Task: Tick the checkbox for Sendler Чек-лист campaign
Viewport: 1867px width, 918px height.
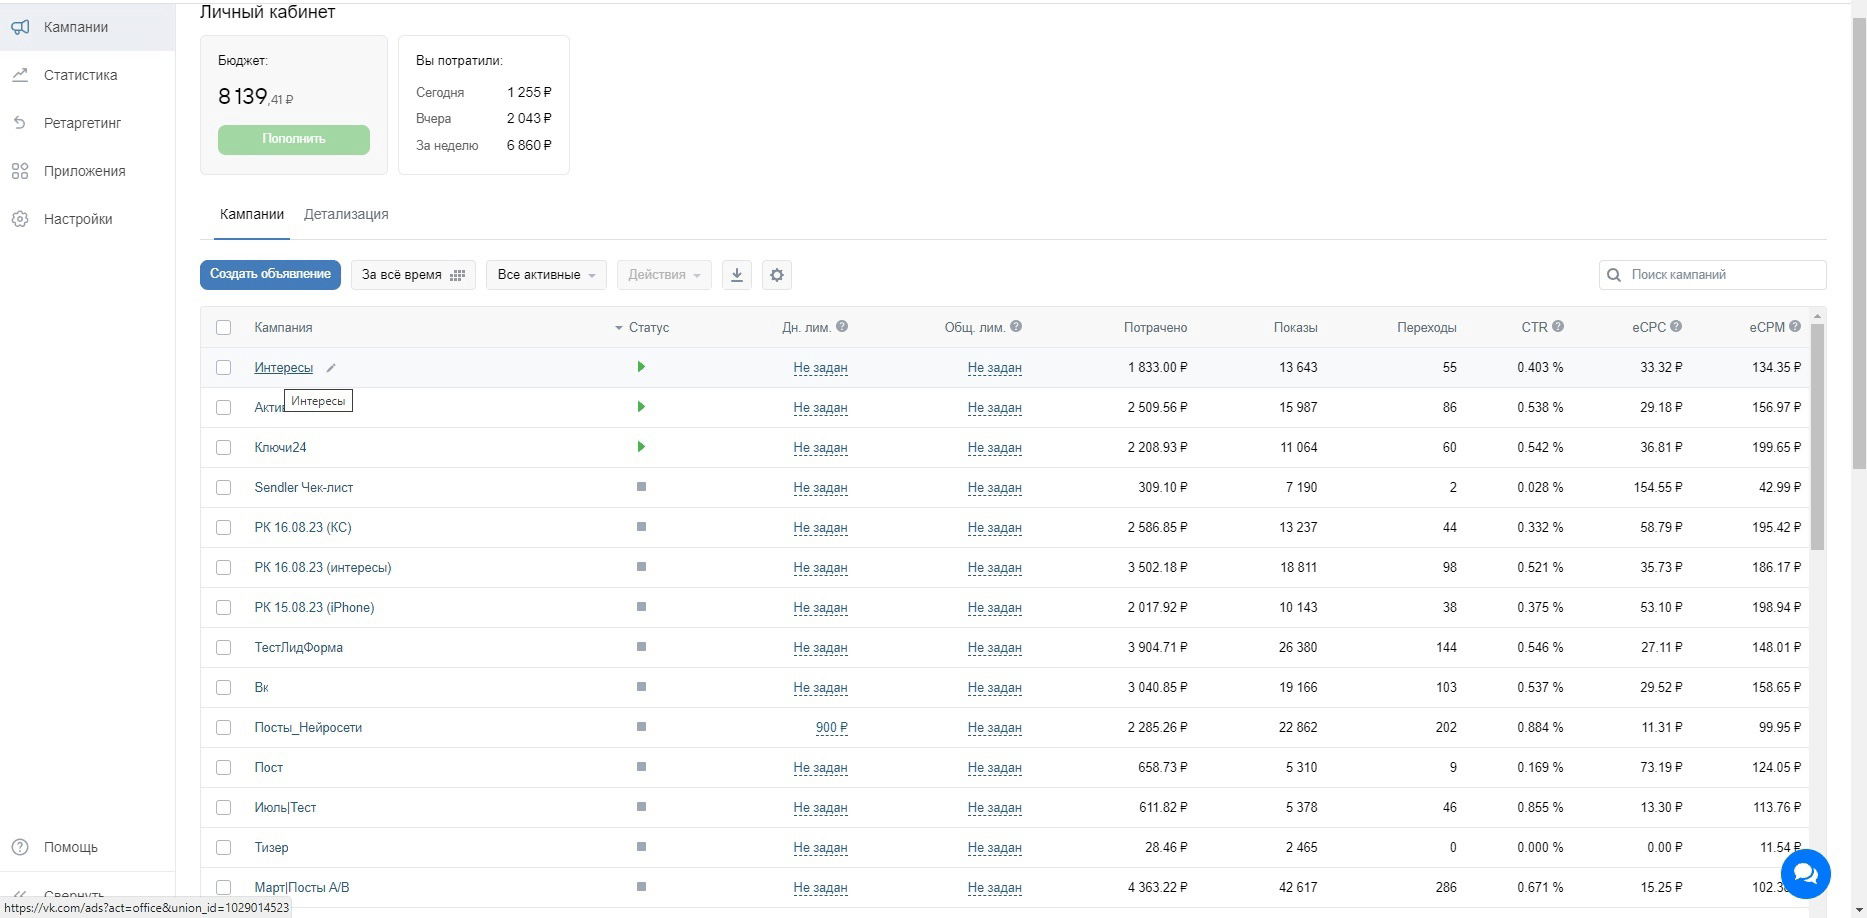Action: coord(223,487)
